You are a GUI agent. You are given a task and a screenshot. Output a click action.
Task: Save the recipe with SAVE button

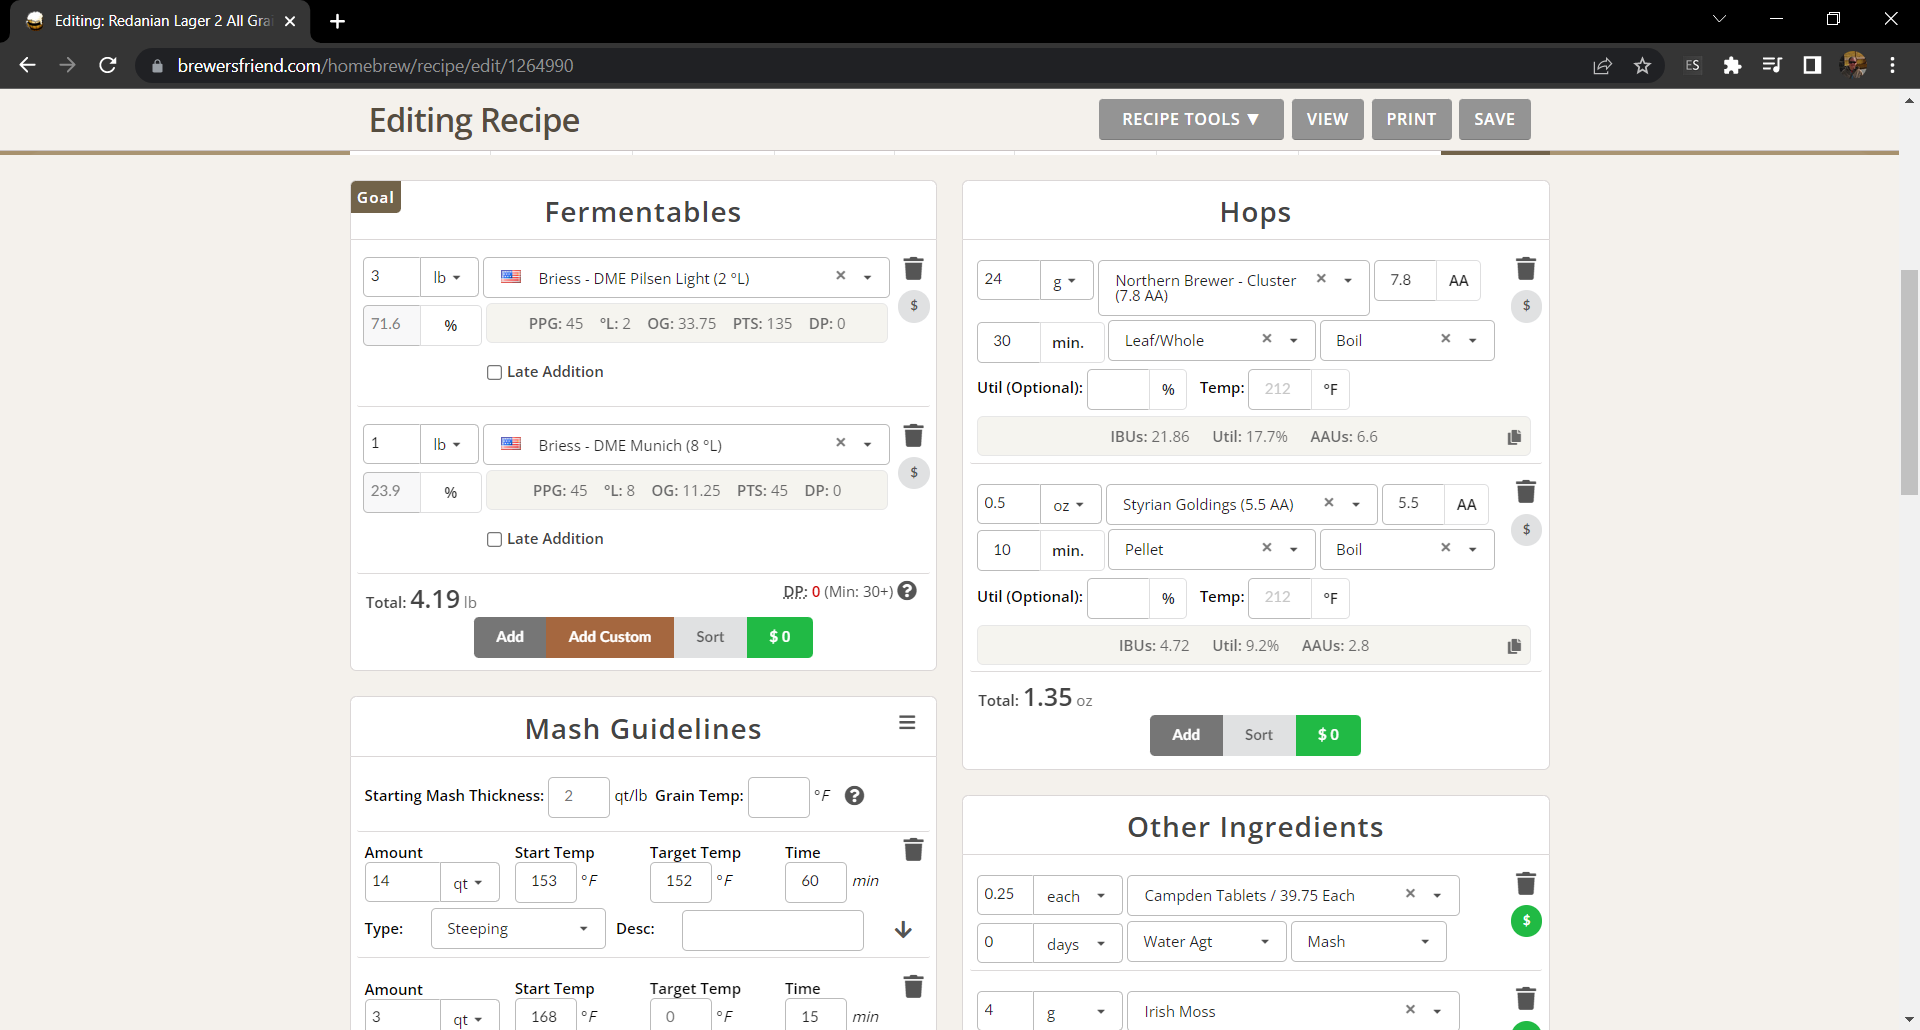click(1494, 119)
